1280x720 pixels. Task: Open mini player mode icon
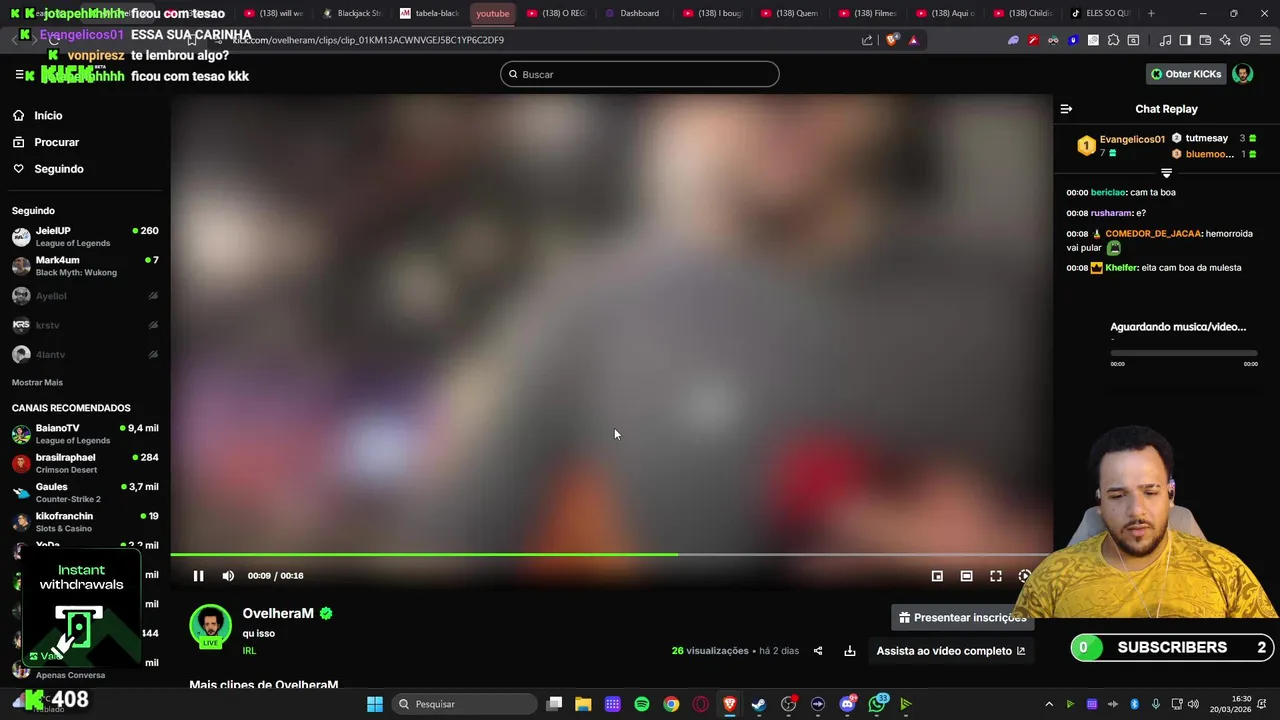coord(937,576)
